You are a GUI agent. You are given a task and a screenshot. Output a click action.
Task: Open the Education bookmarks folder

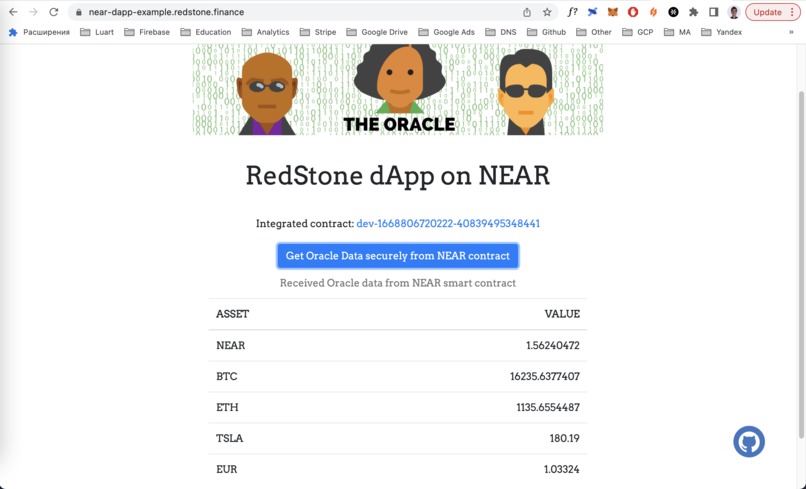[x=206, y=32]
